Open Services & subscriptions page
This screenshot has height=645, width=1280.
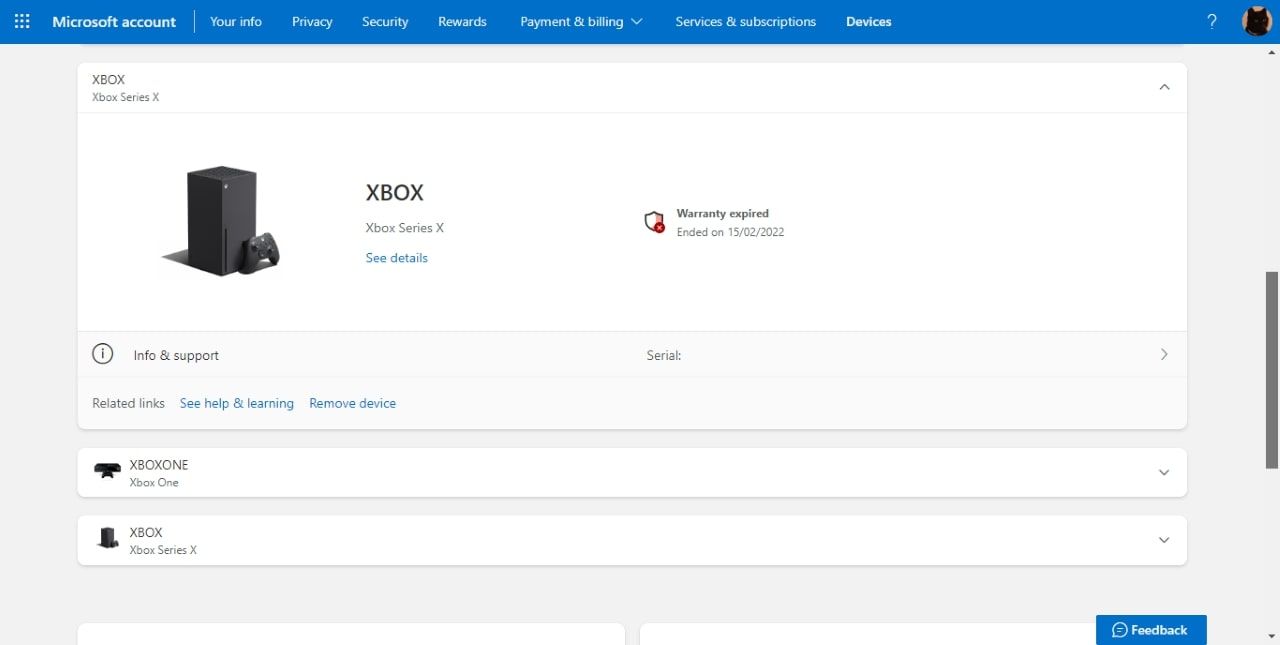(x=745, y=21)
